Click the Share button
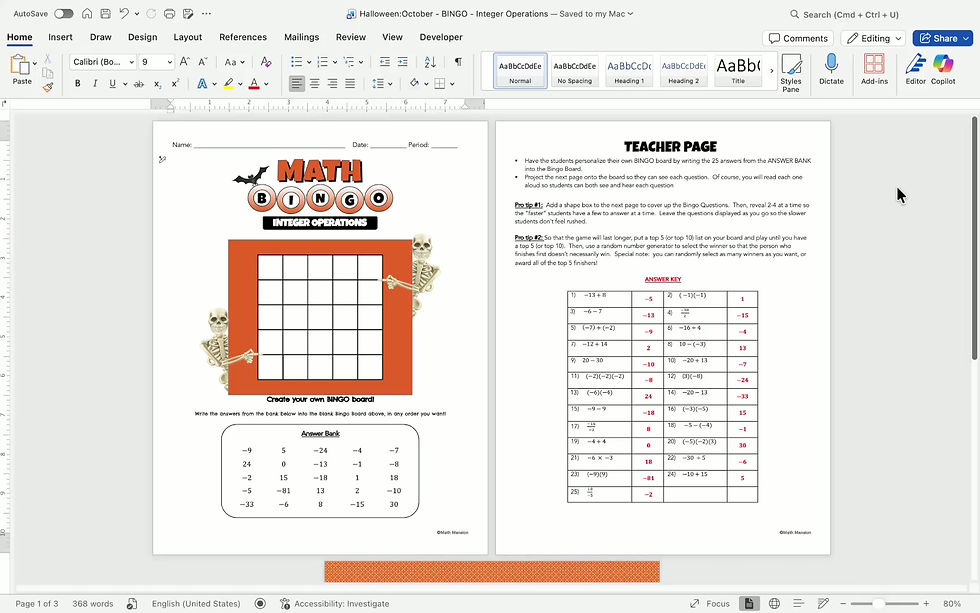 point(942,38)
